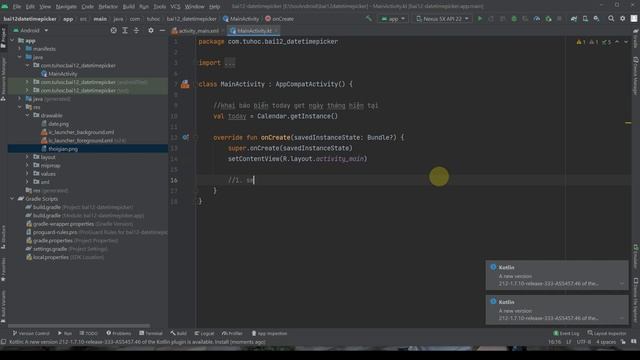Viewport: 640px width, 360px height.
Task: Open Search Everywhere magnifier icon
Action: click(x=611, y=19)
